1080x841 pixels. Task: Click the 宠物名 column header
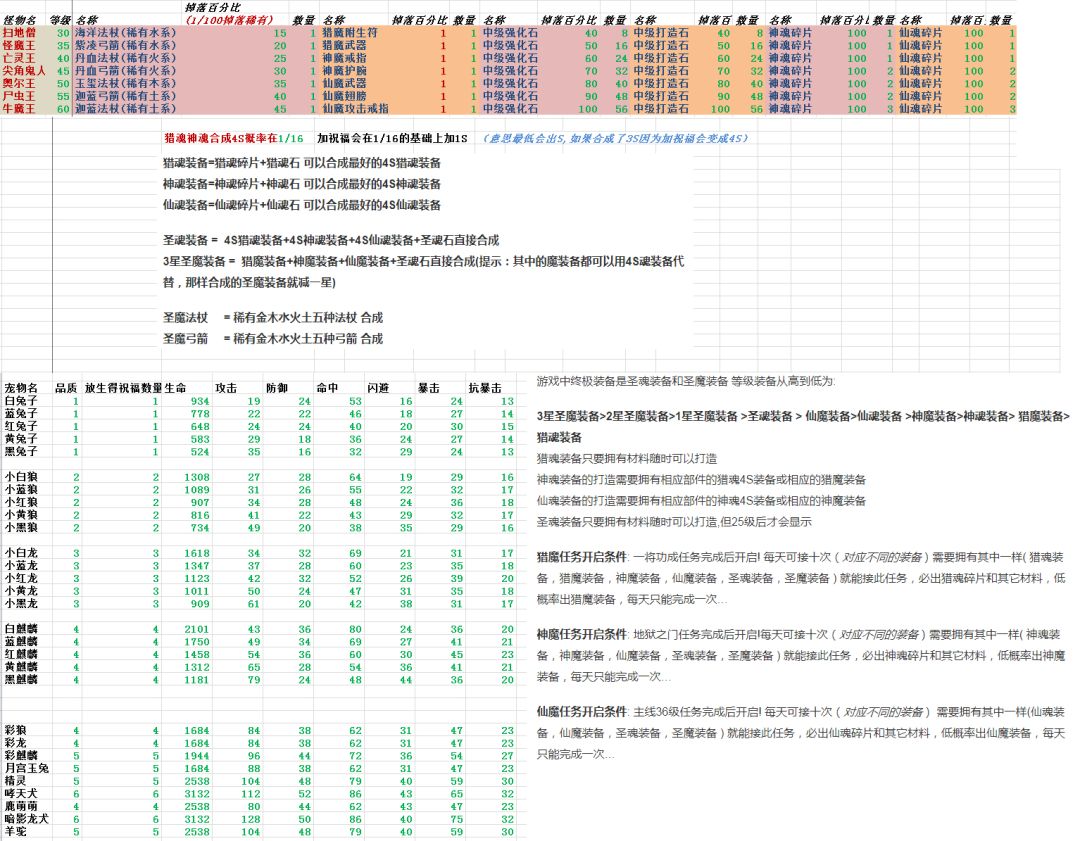click(21, 388)
